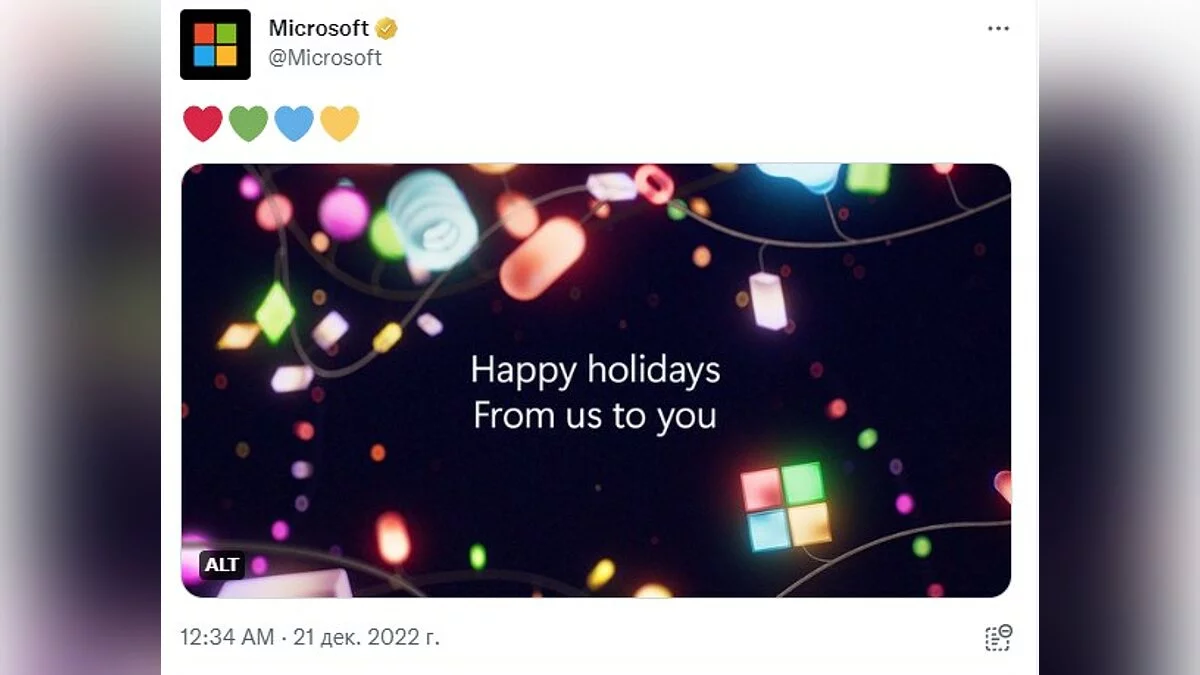Click the blue heart emoji
The width and height of the screenshot is (1200, 675).
tap(294, 124)
